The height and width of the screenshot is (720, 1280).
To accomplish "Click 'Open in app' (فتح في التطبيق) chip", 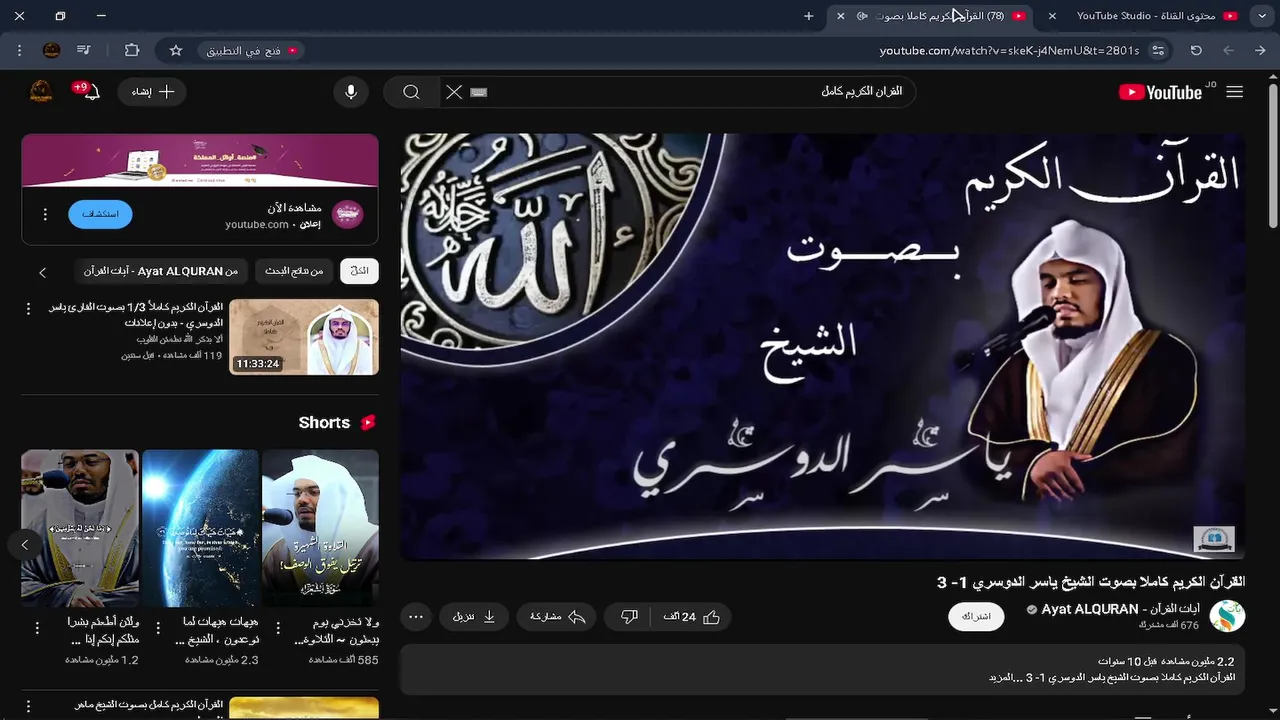I will pos(252,50).
